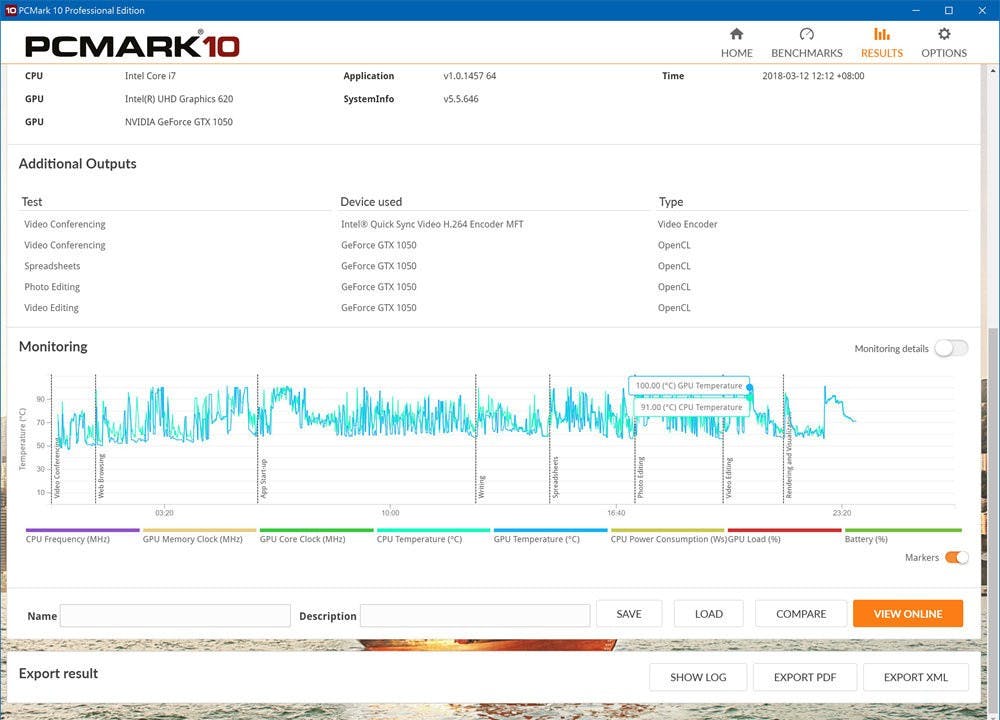The image size is (1000, 720).
Task: Open the BENCHMARKS tab
Action: click(x=807, y=43)
